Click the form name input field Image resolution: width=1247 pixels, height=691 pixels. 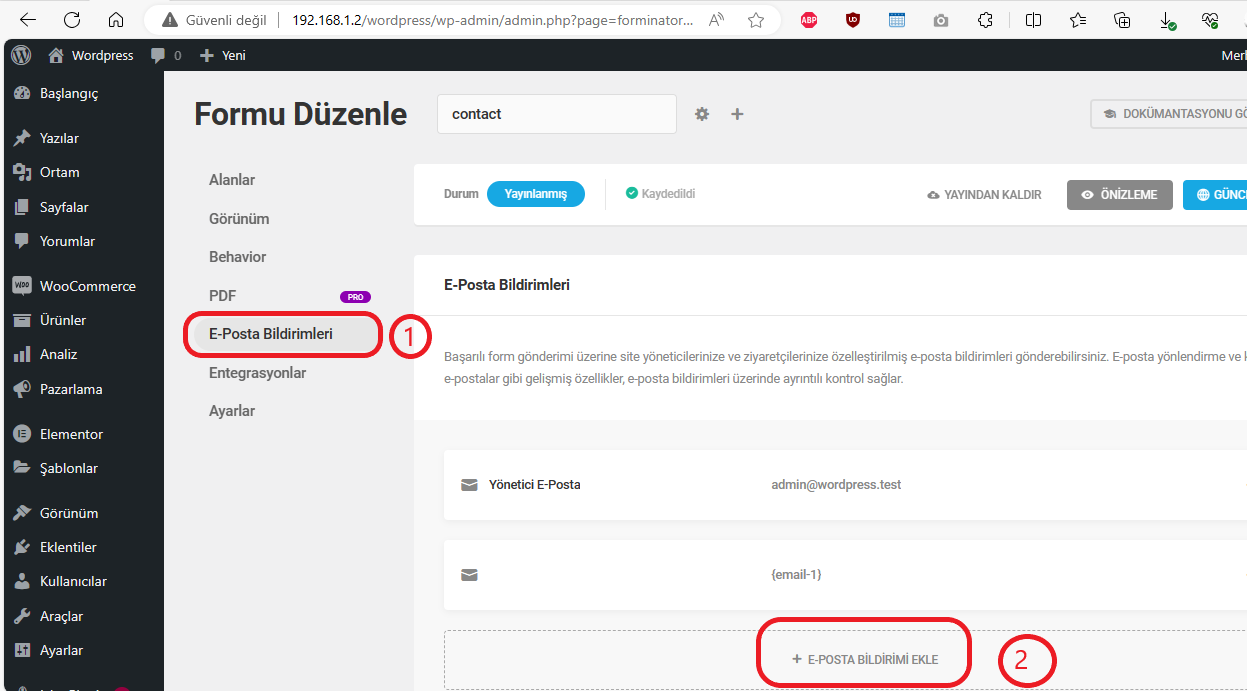click(x=557, y=114)
